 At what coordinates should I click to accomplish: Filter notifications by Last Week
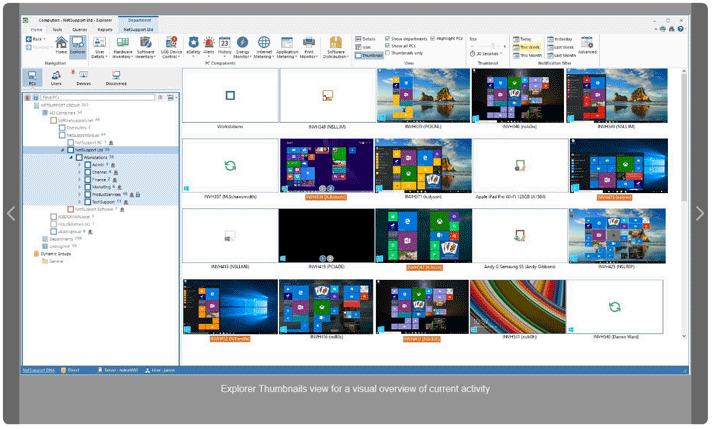coord(562,46)
